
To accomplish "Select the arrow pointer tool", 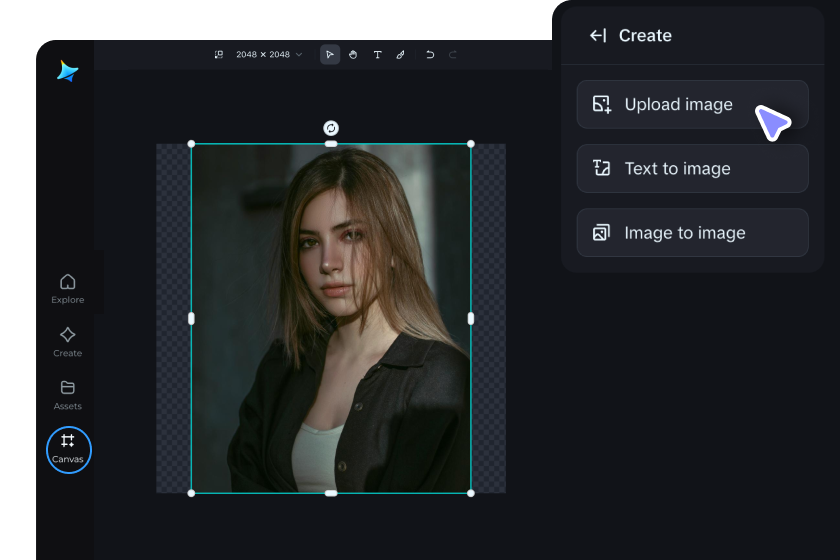I will 330,54.
